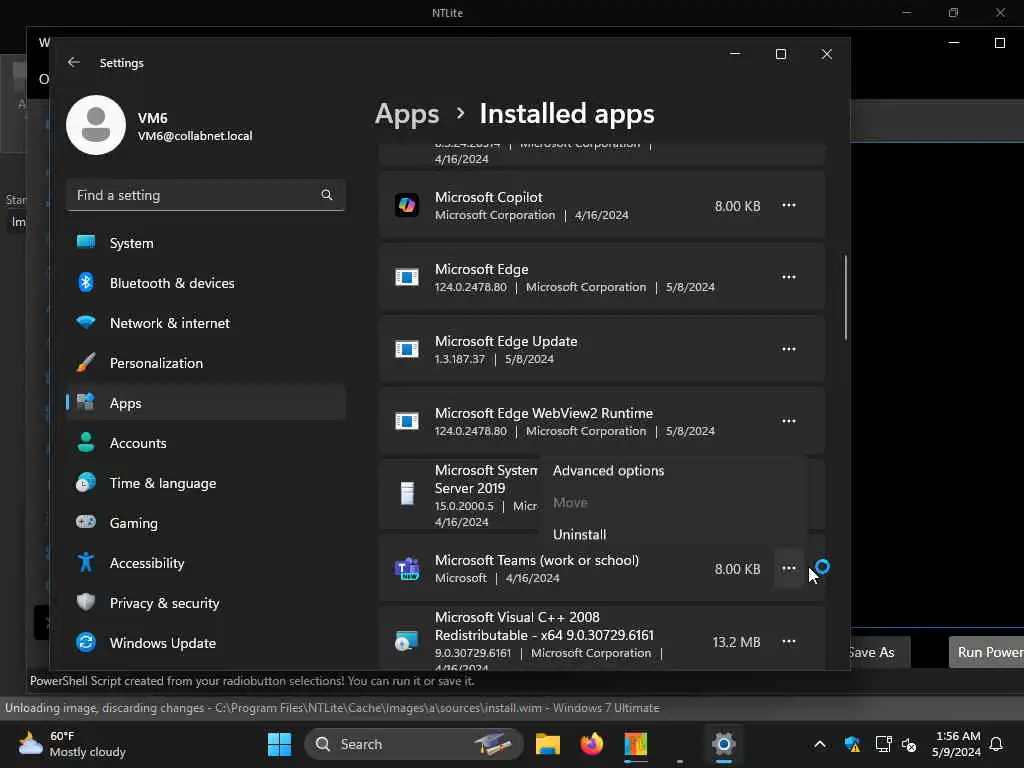
Task: Open Accessibility settings category
Action: point(206,563)
